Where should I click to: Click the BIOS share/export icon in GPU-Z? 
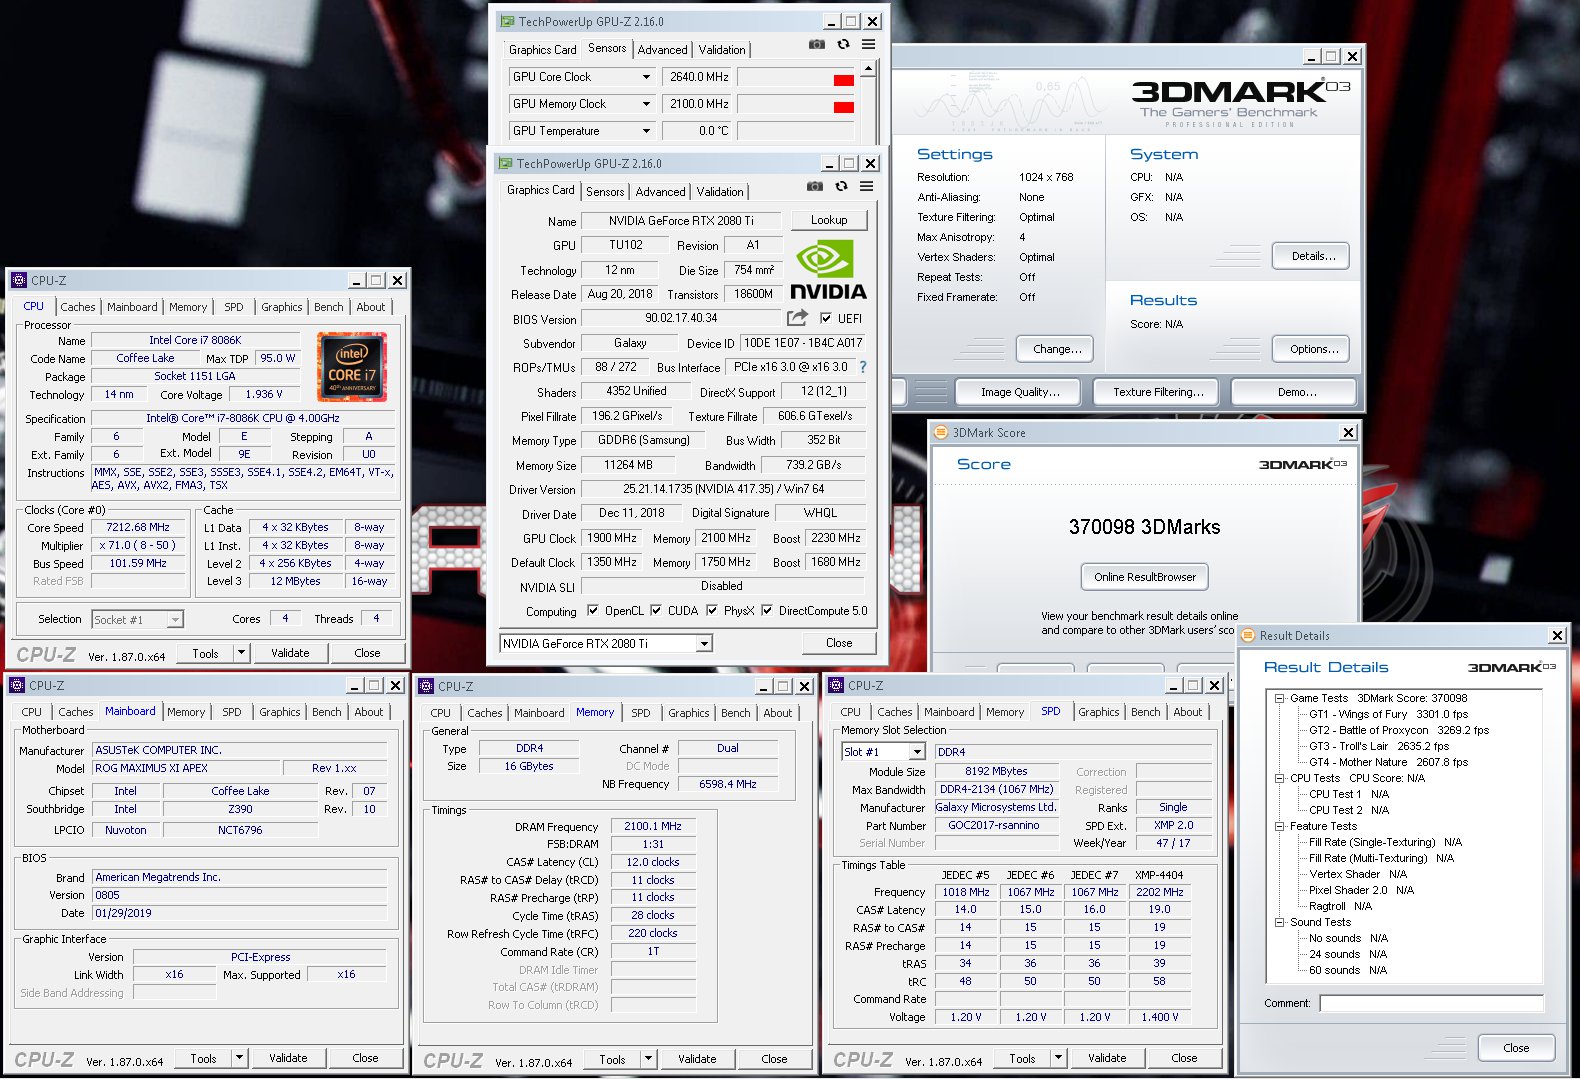click(x=797, y=318)
